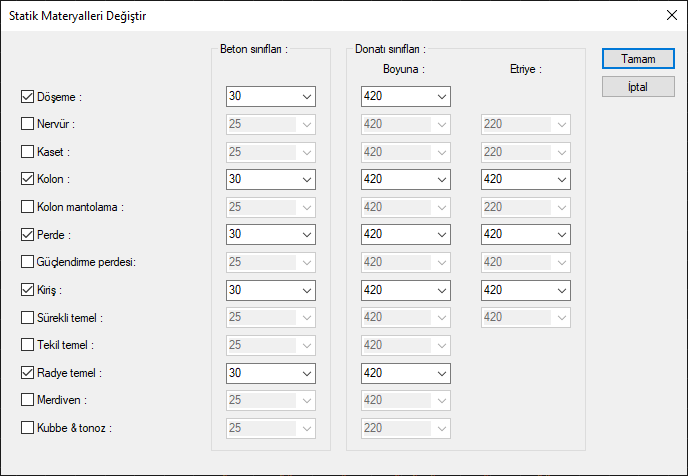Toggle the Kolon checkbox off
Viewport: 688px width, 476px height.
tap(28, 180)
